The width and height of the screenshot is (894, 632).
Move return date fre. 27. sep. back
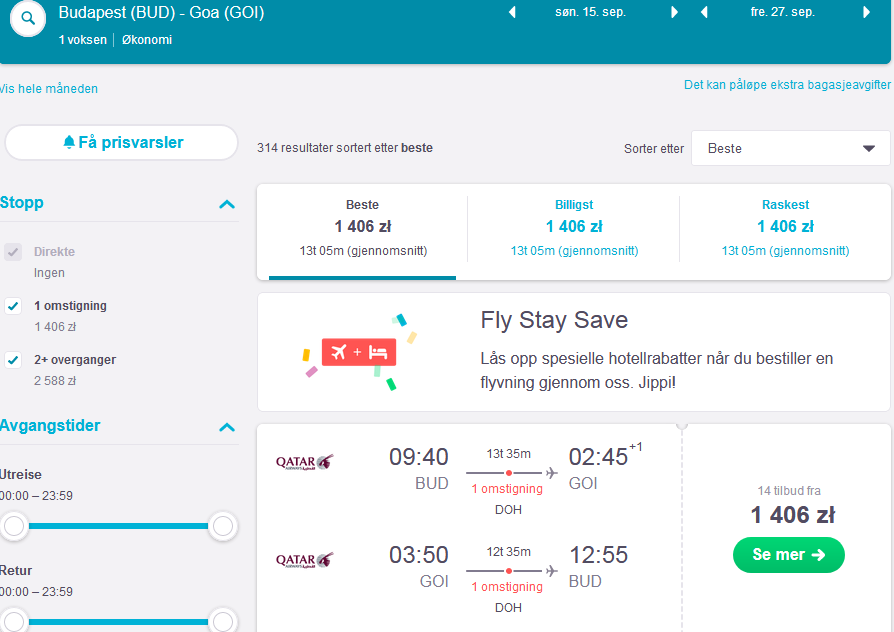(x=704, y=12)
